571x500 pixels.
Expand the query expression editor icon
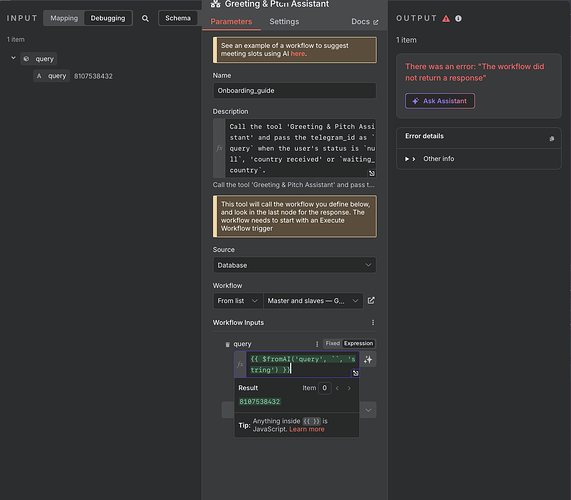(355, 373)
